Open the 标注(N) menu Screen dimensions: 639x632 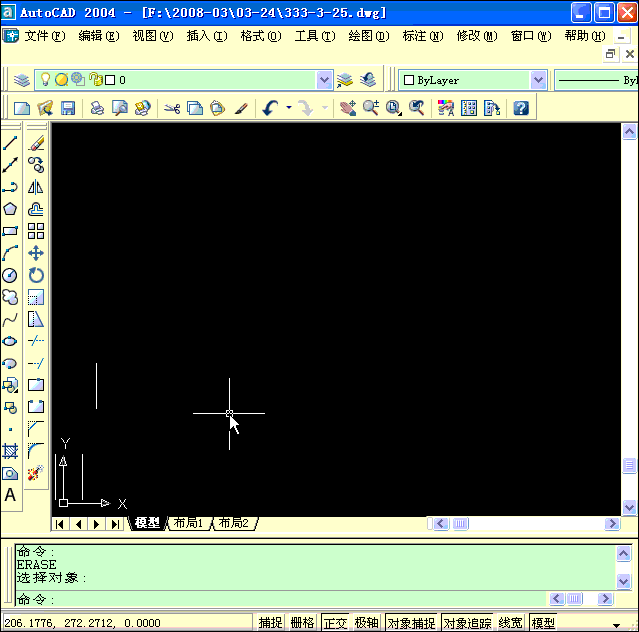point(423,36)
